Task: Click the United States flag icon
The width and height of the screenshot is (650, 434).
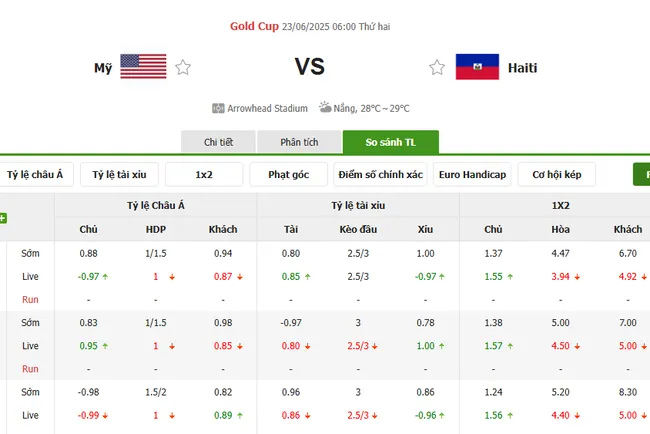Action: [x=143, y=67]
